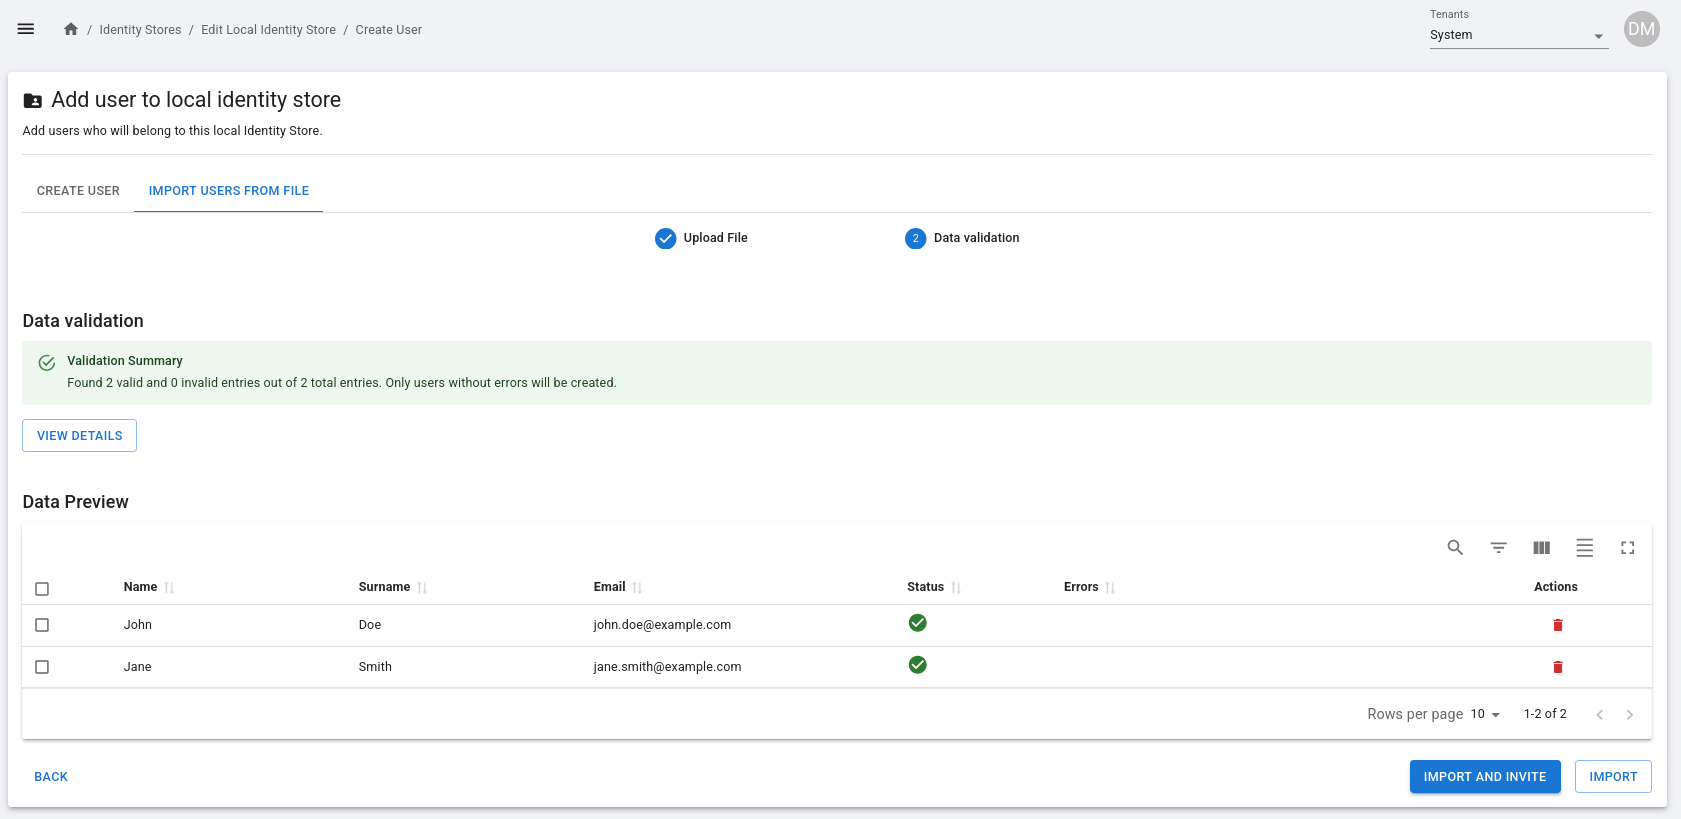The width and height of the screenshot is (1681, 819).
Task: Select all rows checkbox in header
Action: click(x=42, y=589)
